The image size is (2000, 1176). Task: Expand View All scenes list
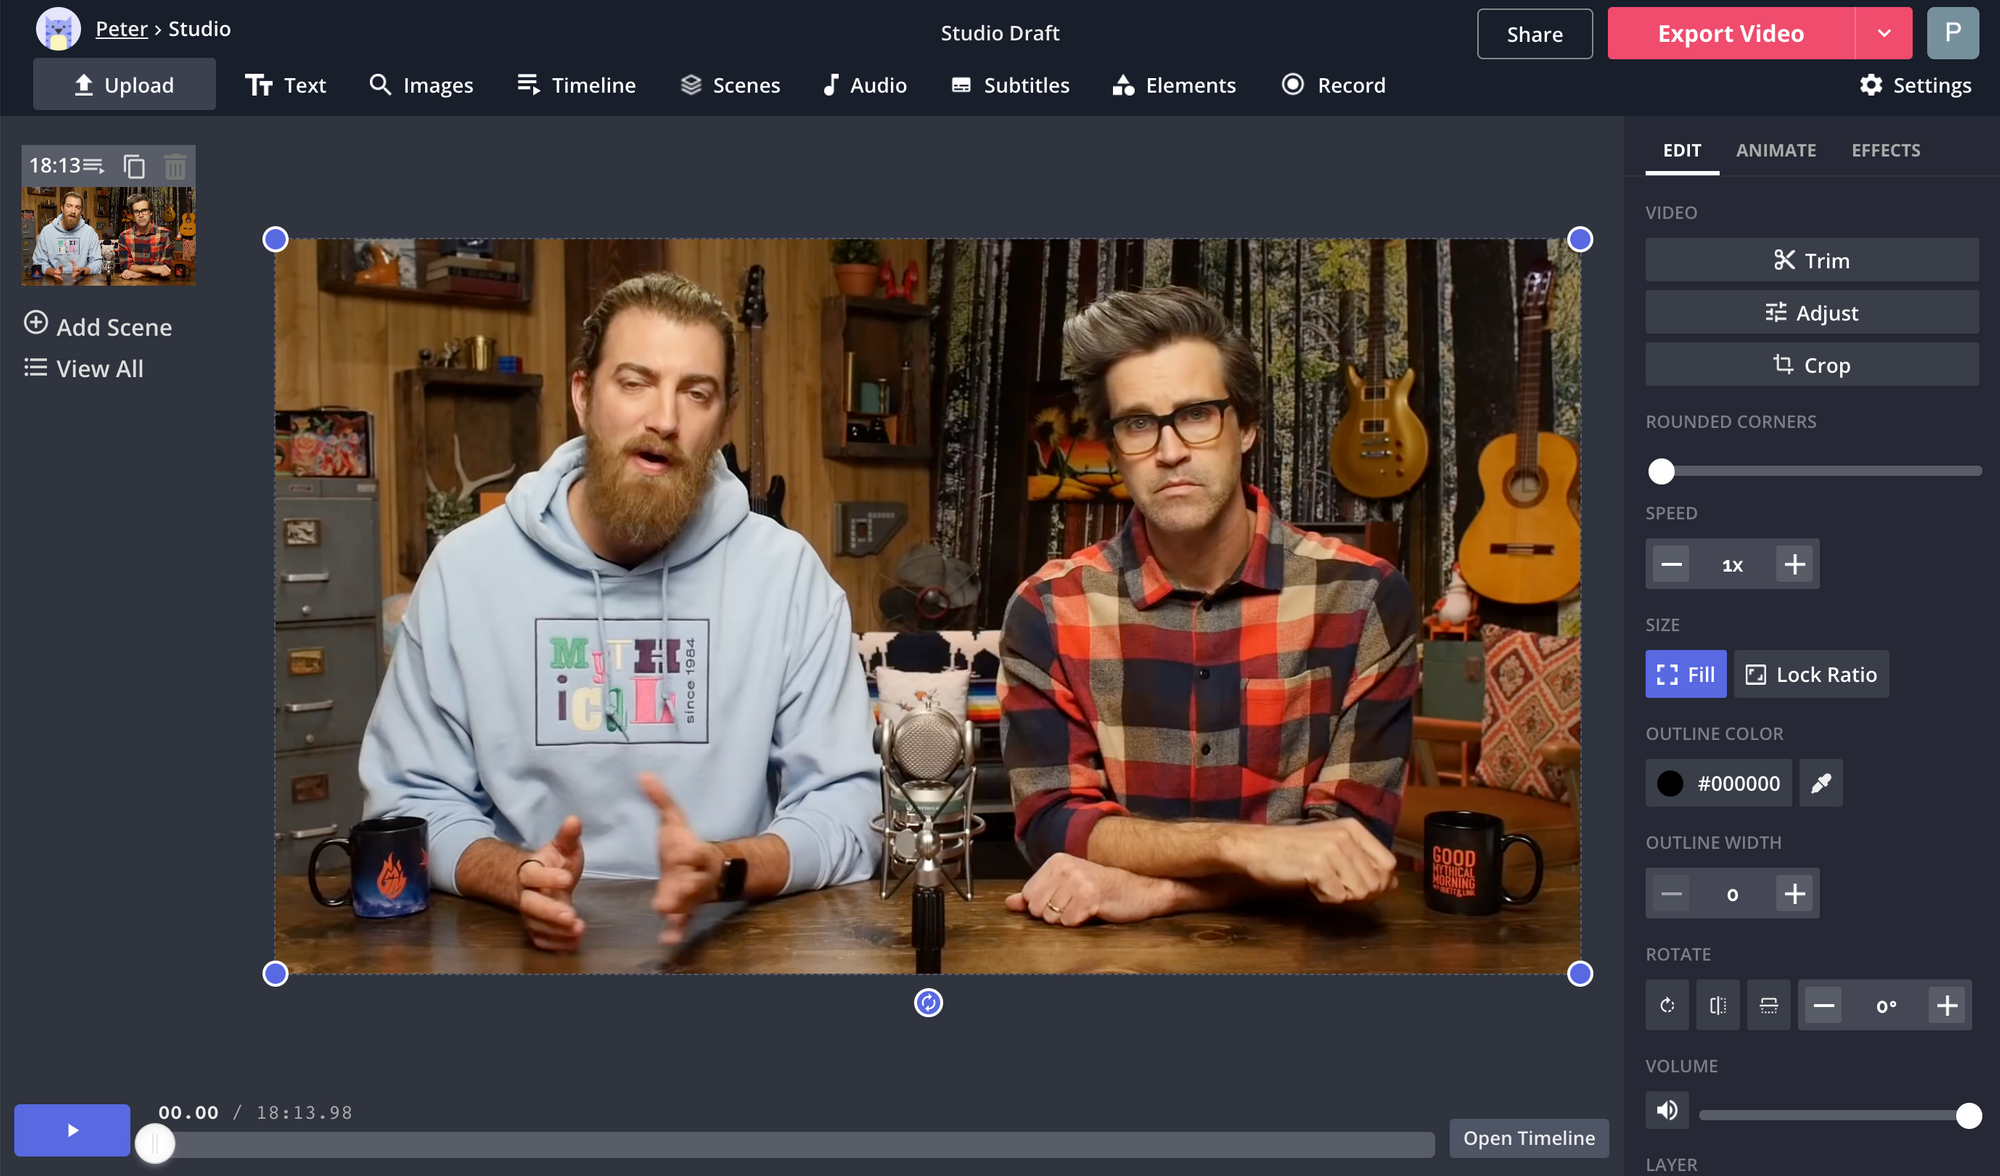pyautogui.click(x=84, y=368)
